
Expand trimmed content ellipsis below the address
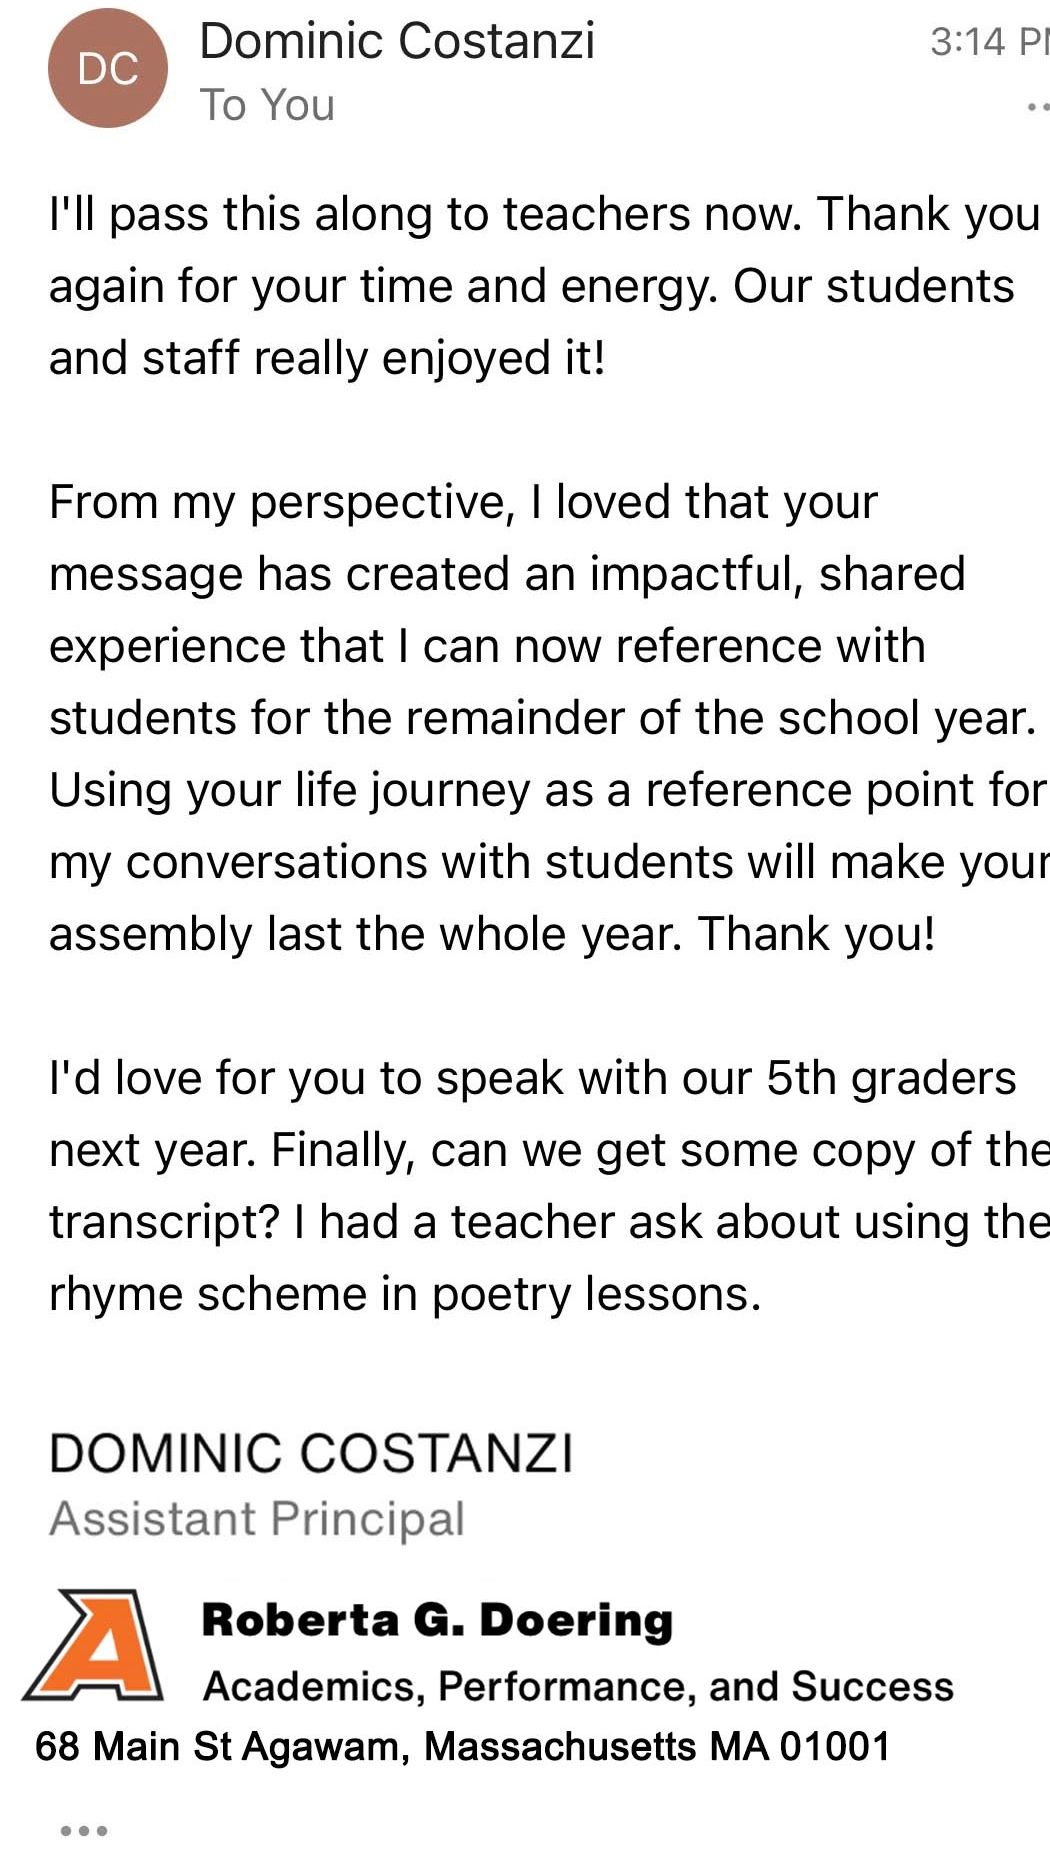pos(84,1831)
